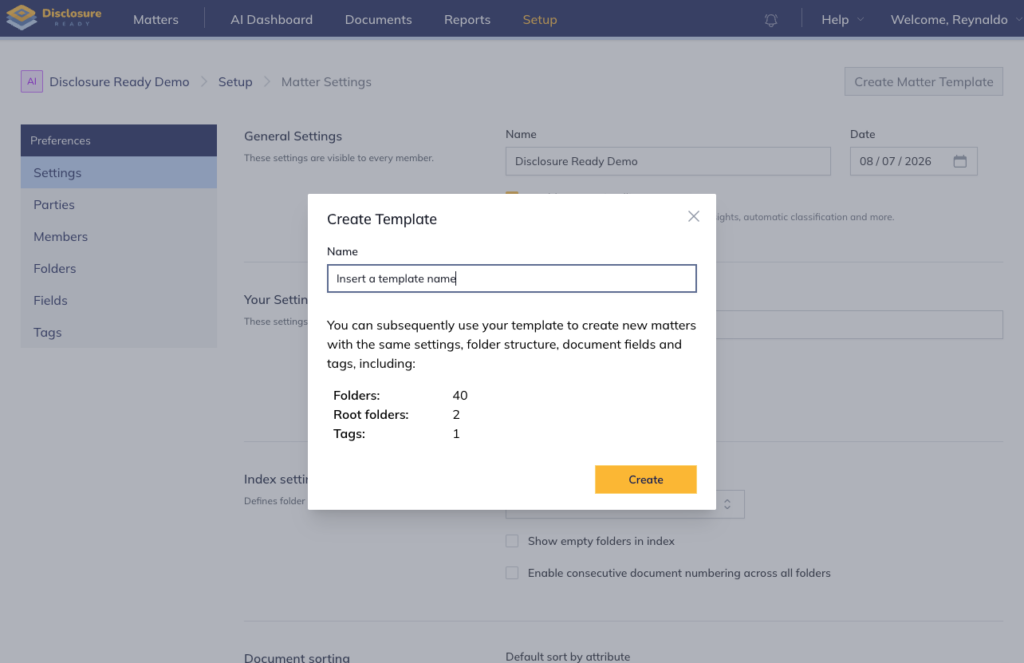Click the Disclosure Ready logo
This screenshot has width=1024, height=663.
tap(54, 18)
